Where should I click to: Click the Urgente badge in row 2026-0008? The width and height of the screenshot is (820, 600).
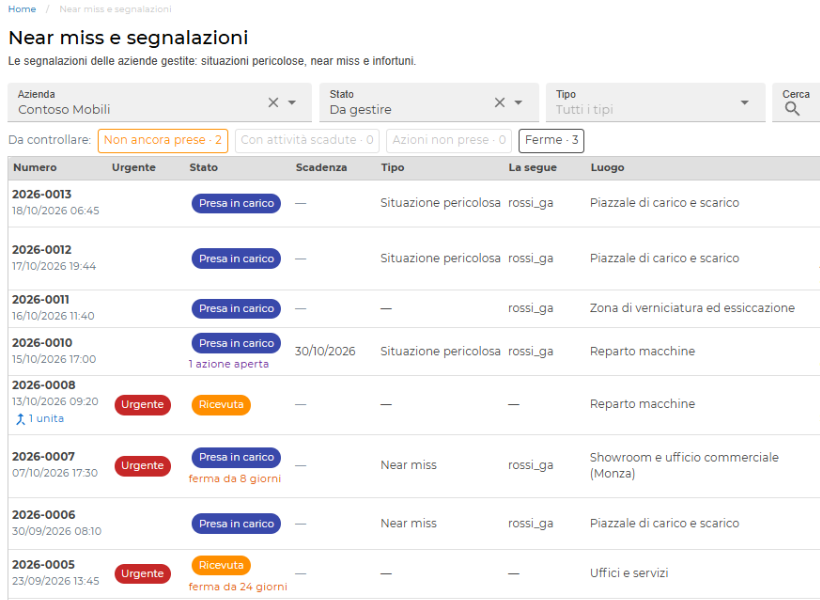[x=143, y=404]
